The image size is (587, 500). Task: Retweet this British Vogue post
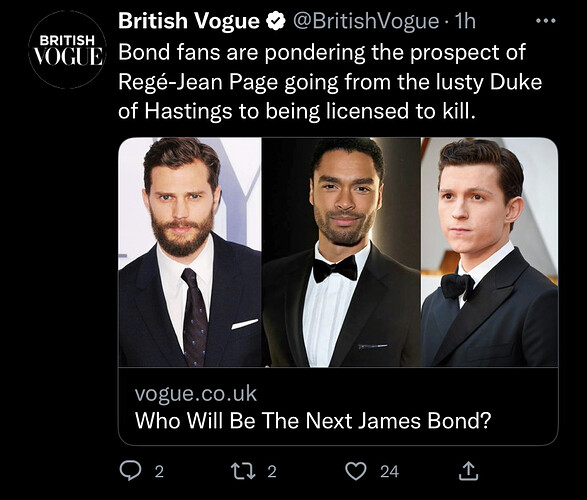(x=243, y=471)
